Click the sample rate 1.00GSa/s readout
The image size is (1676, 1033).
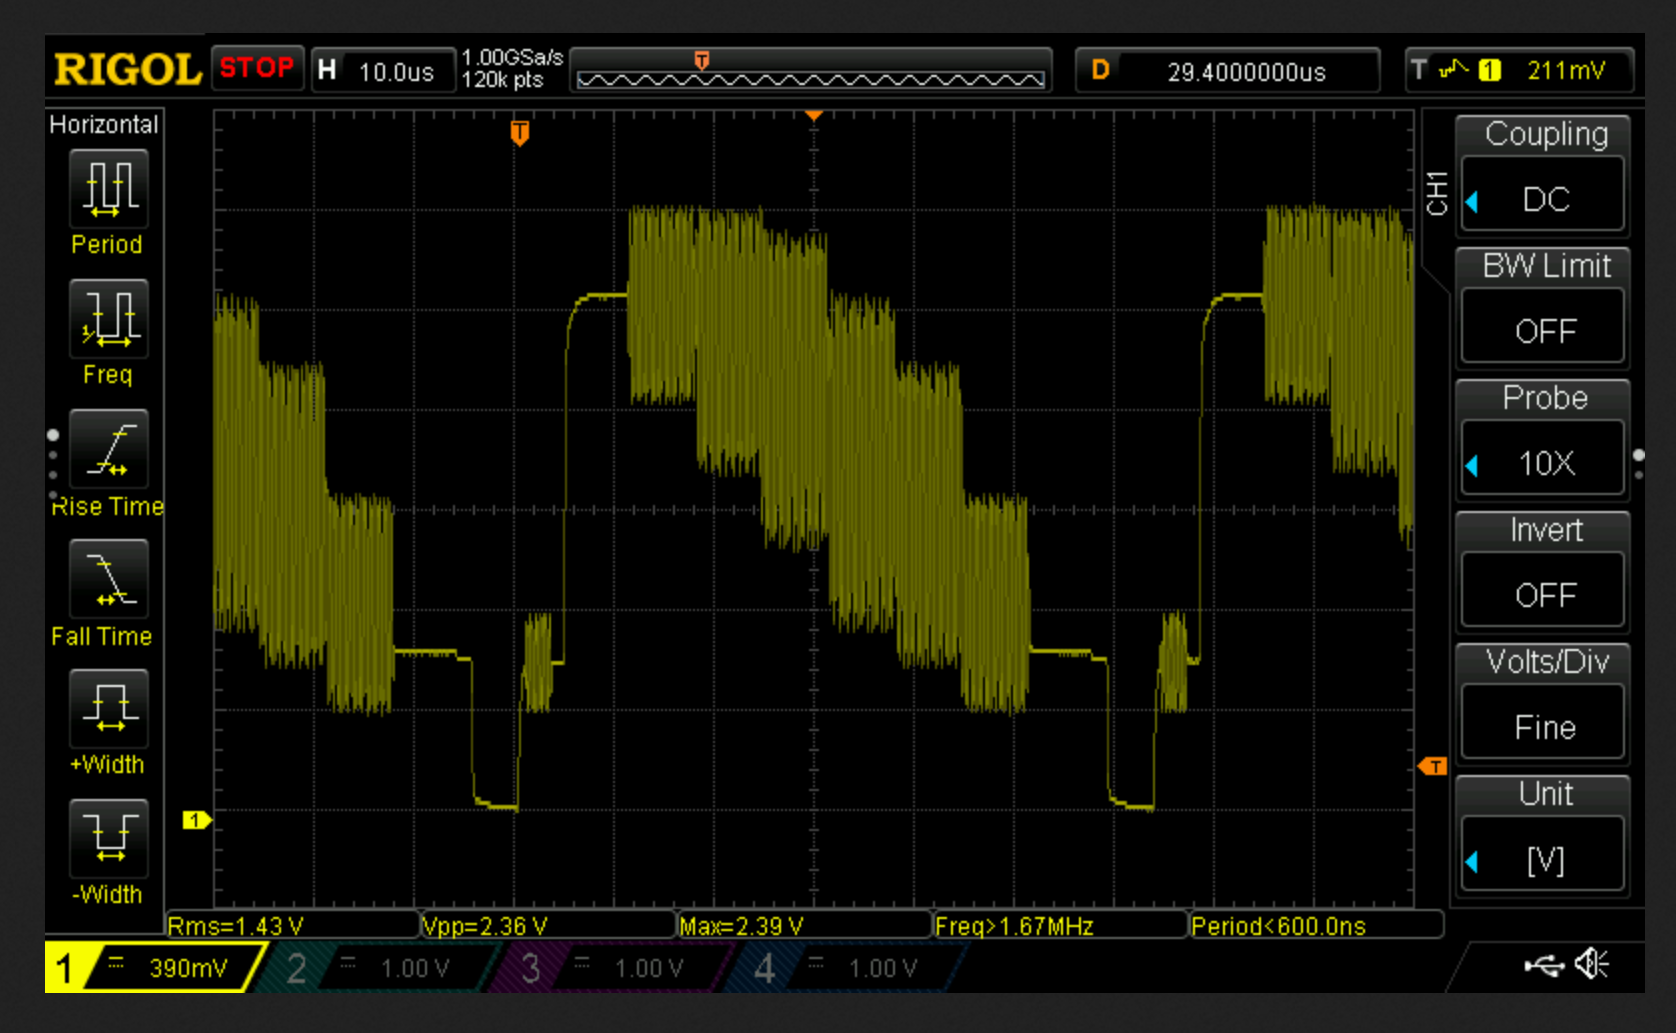pos(512,58)
